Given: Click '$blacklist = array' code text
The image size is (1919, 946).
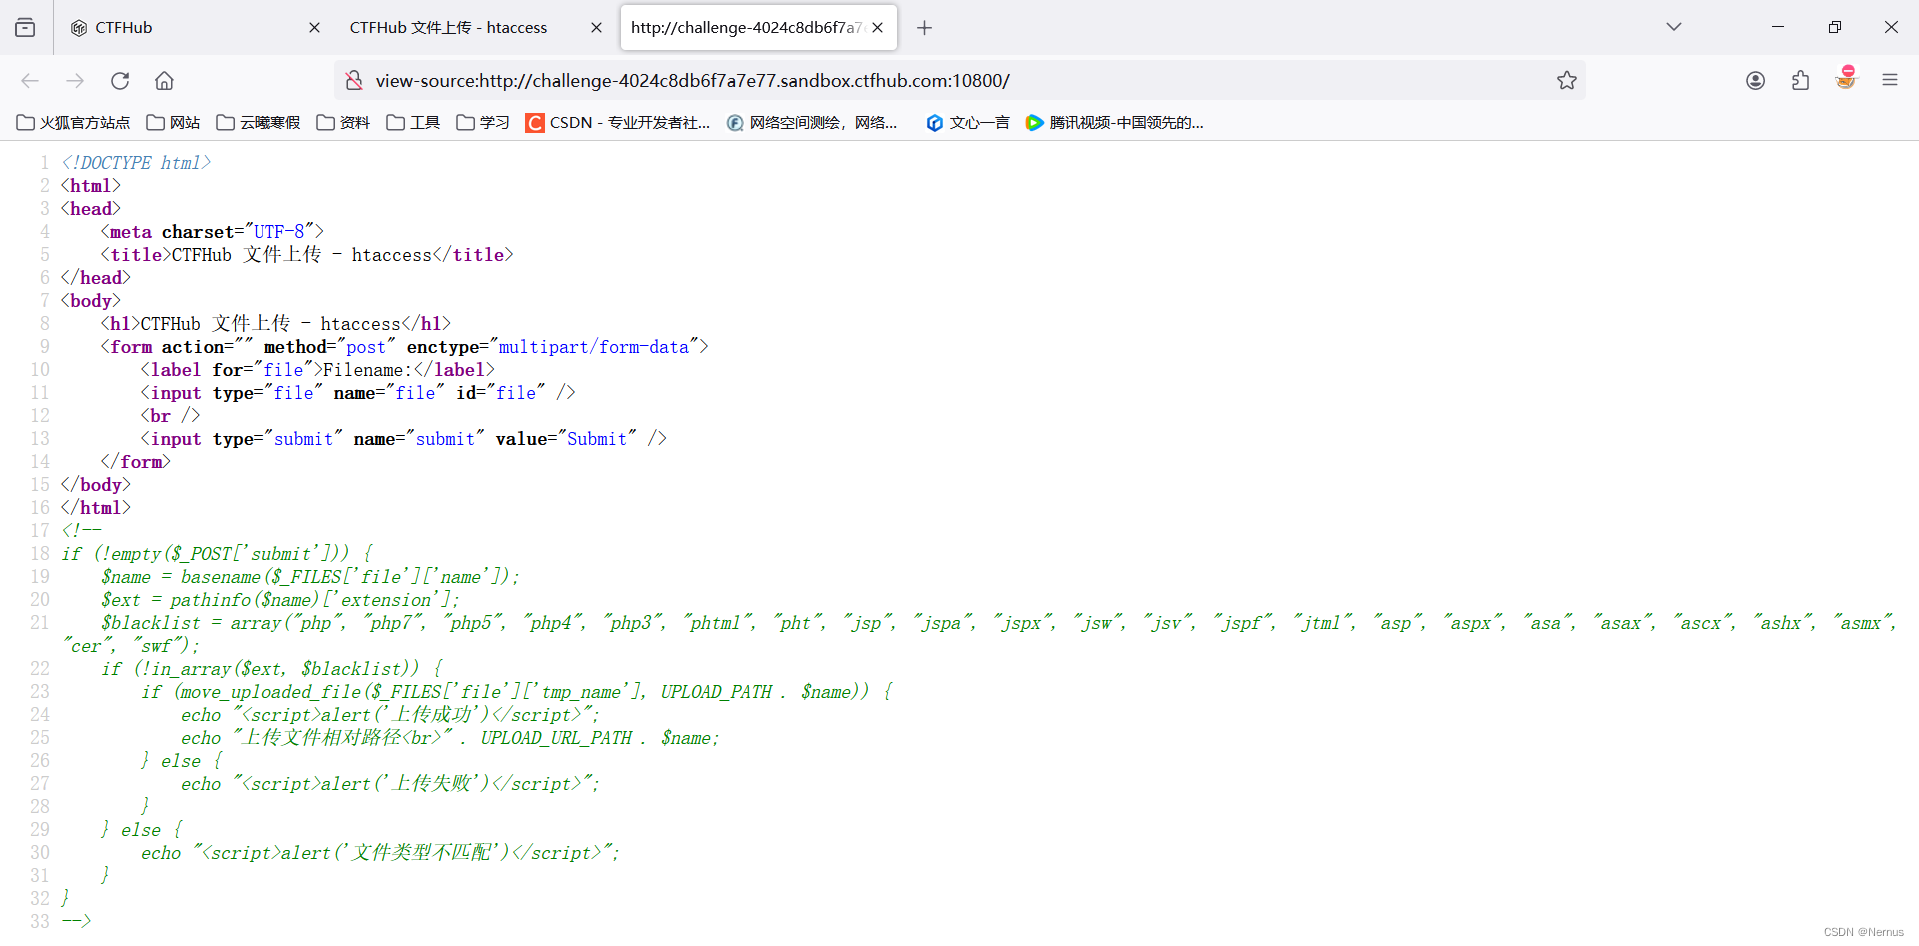Looking at the screenshot, I should point(191,623).
